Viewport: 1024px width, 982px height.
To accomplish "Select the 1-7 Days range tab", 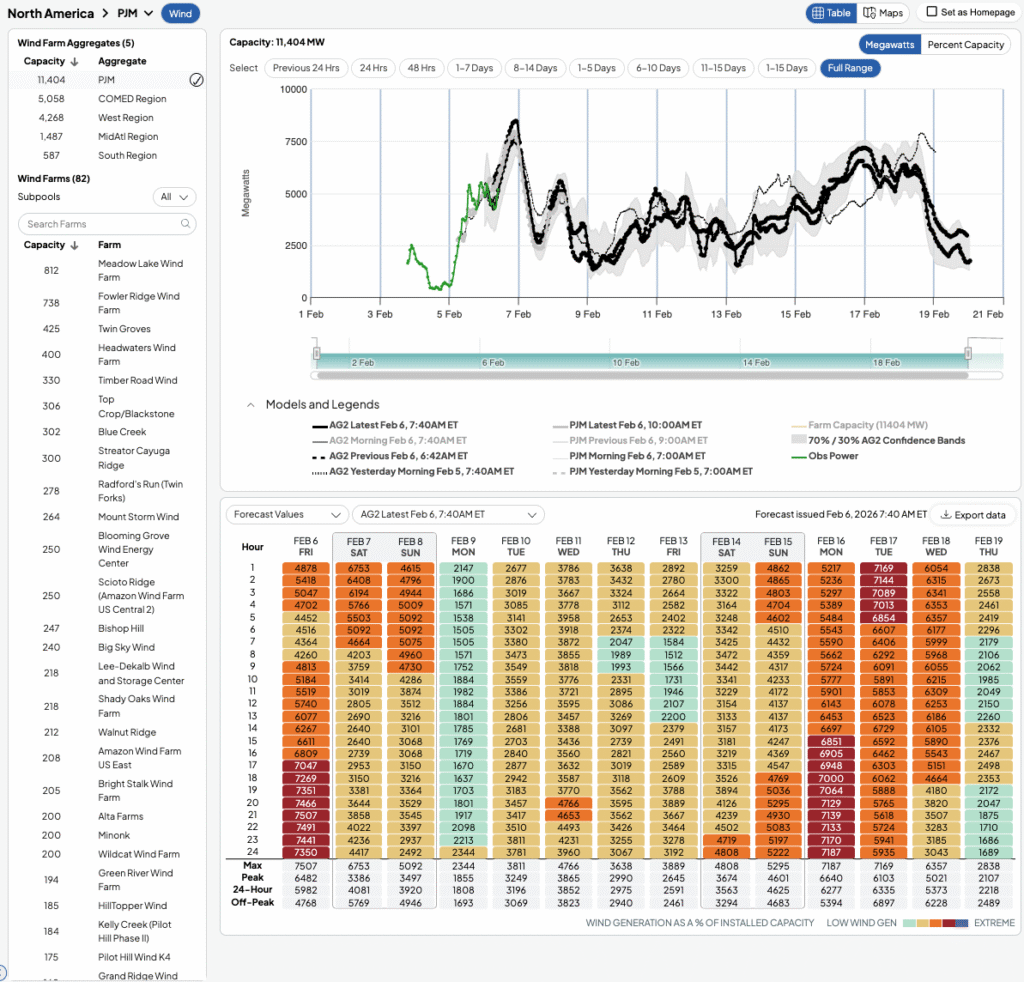I will 473,68.
